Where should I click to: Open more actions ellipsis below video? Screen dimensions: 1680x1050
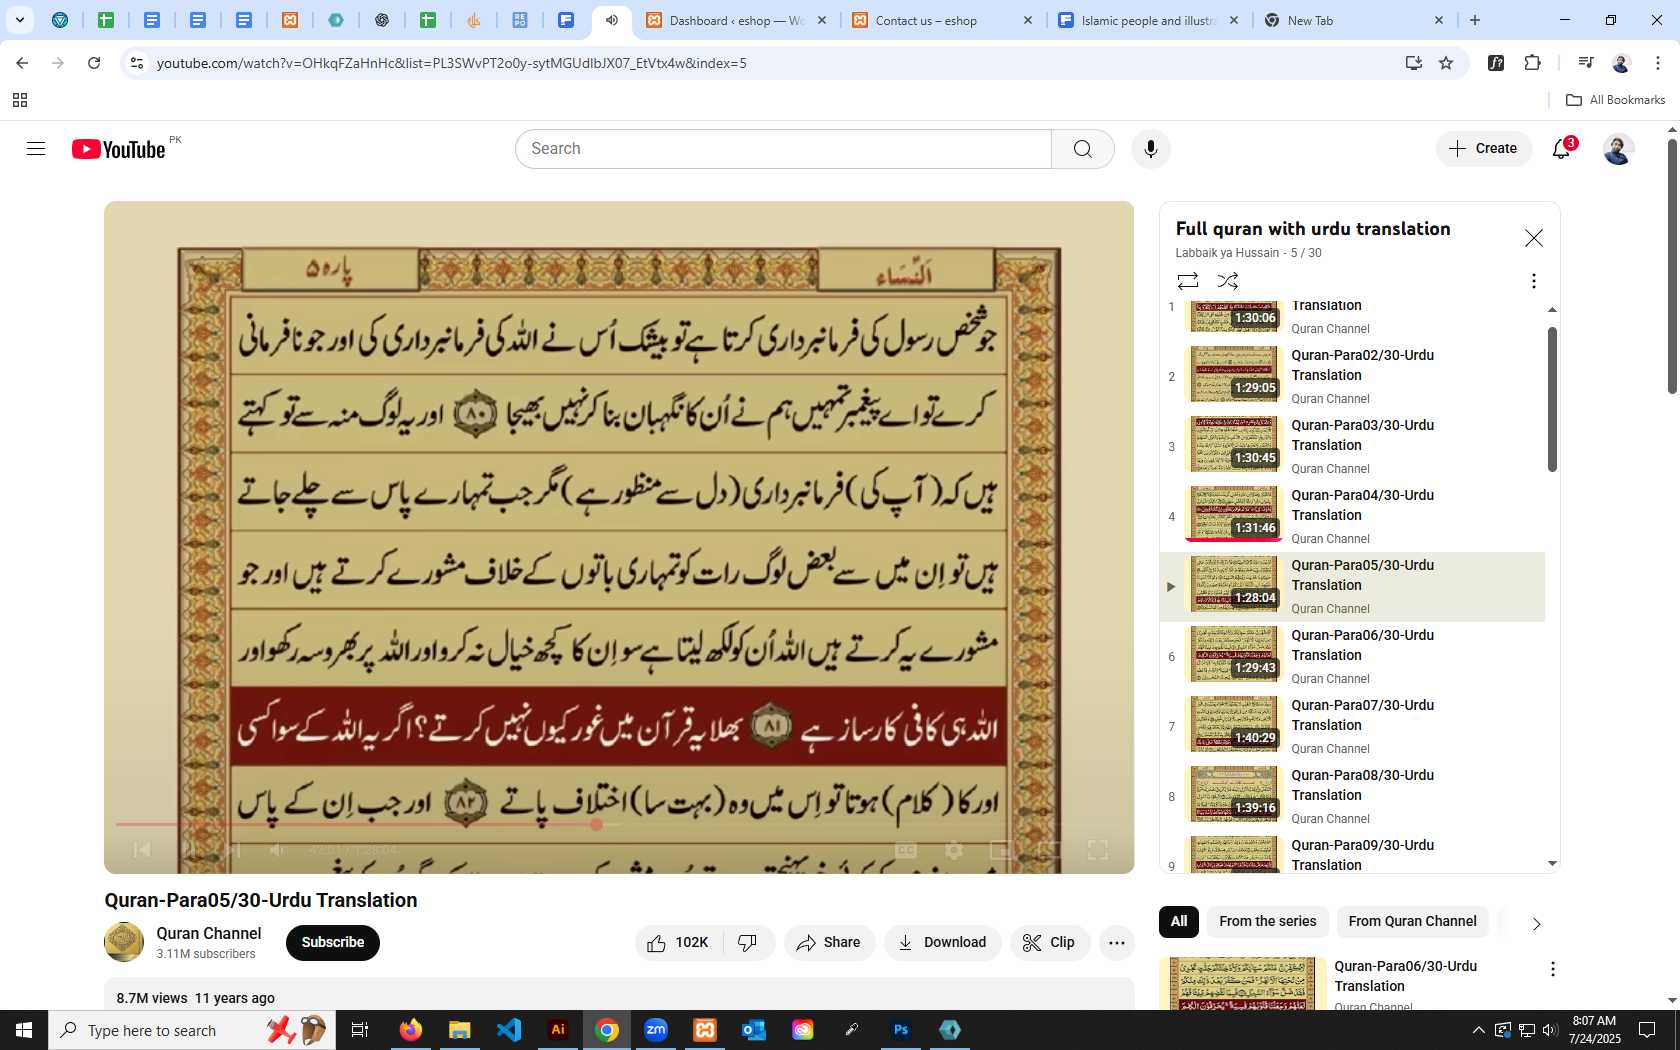point(1117,943)
